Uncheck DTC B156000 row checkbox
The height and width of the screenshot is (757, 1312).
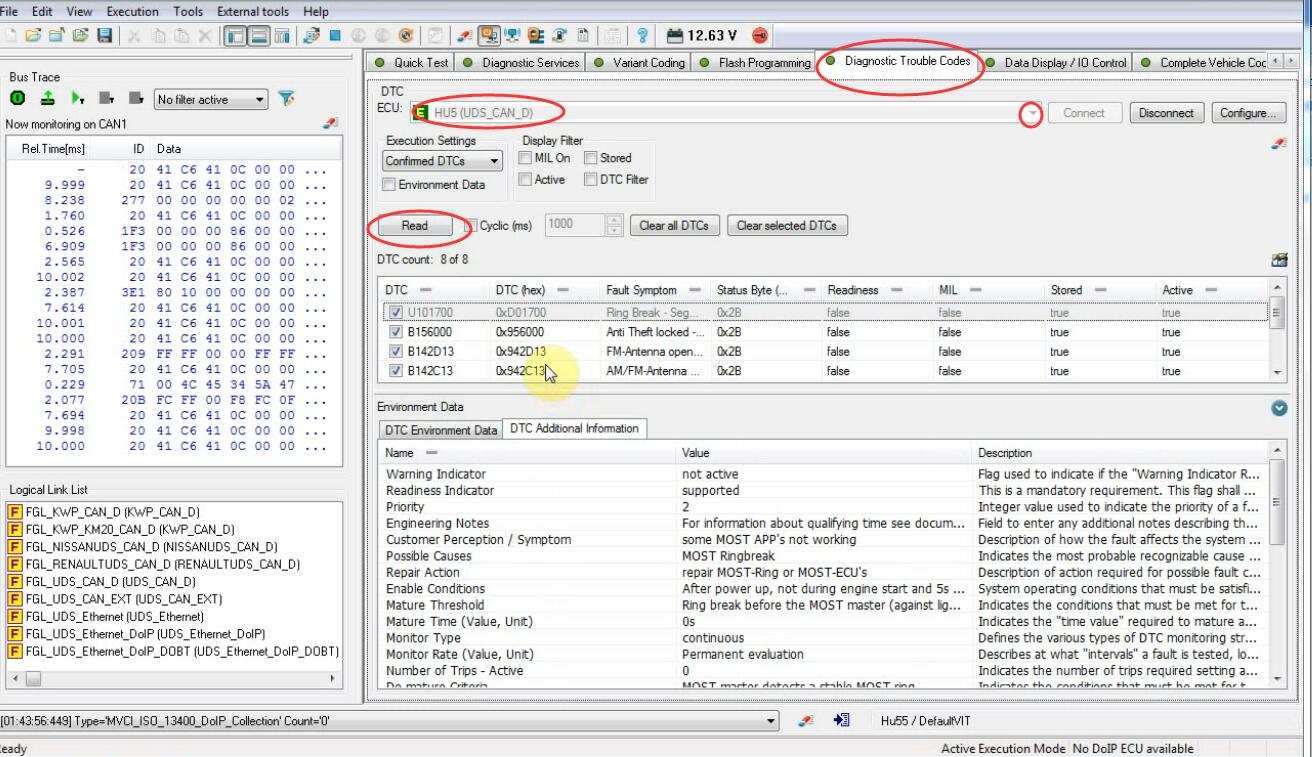click(396, 332)
